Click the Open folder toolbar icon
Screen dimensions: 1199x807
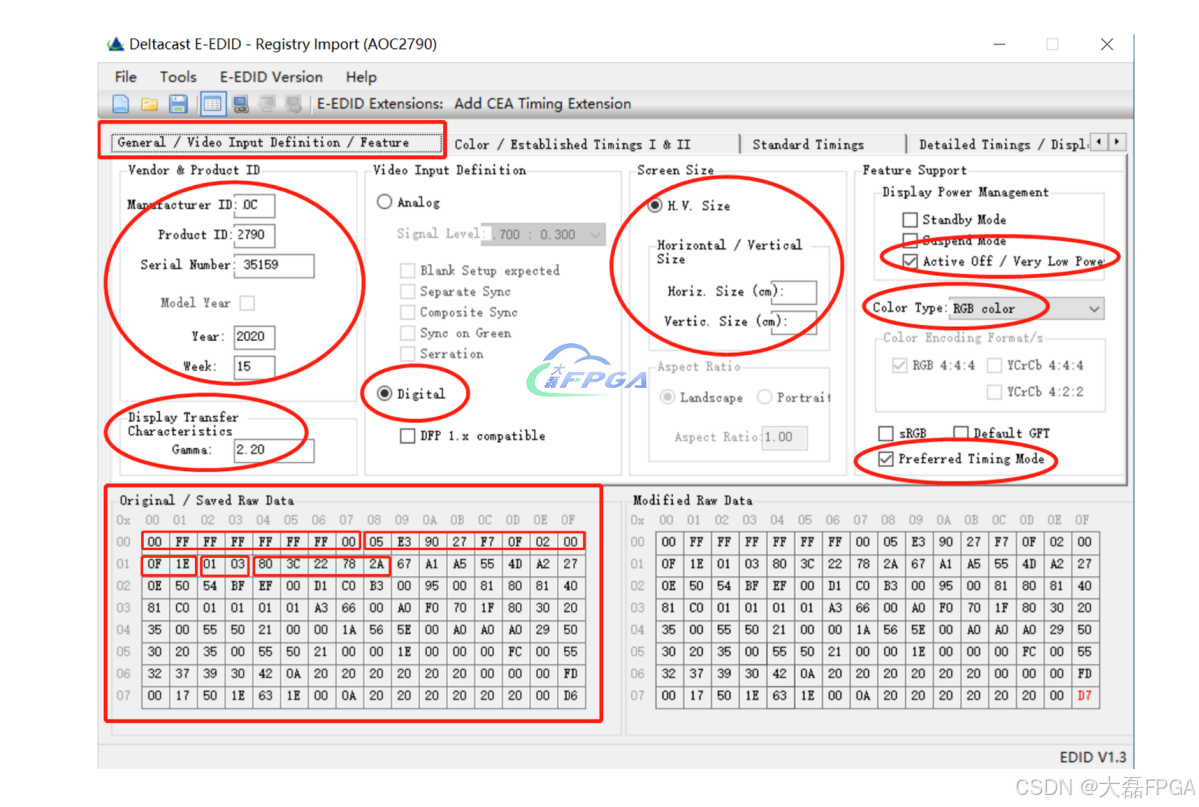pyautogui.click(x=149, y=104)
